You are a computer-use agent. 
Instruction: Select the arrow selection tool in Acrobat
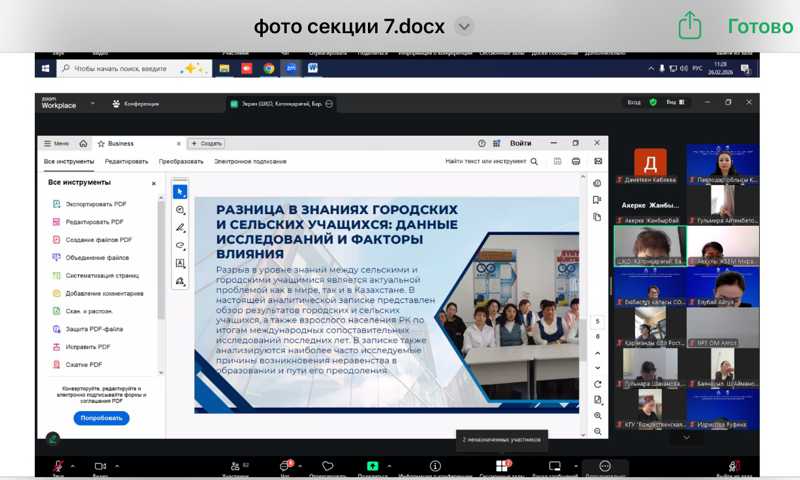(180, 191)
